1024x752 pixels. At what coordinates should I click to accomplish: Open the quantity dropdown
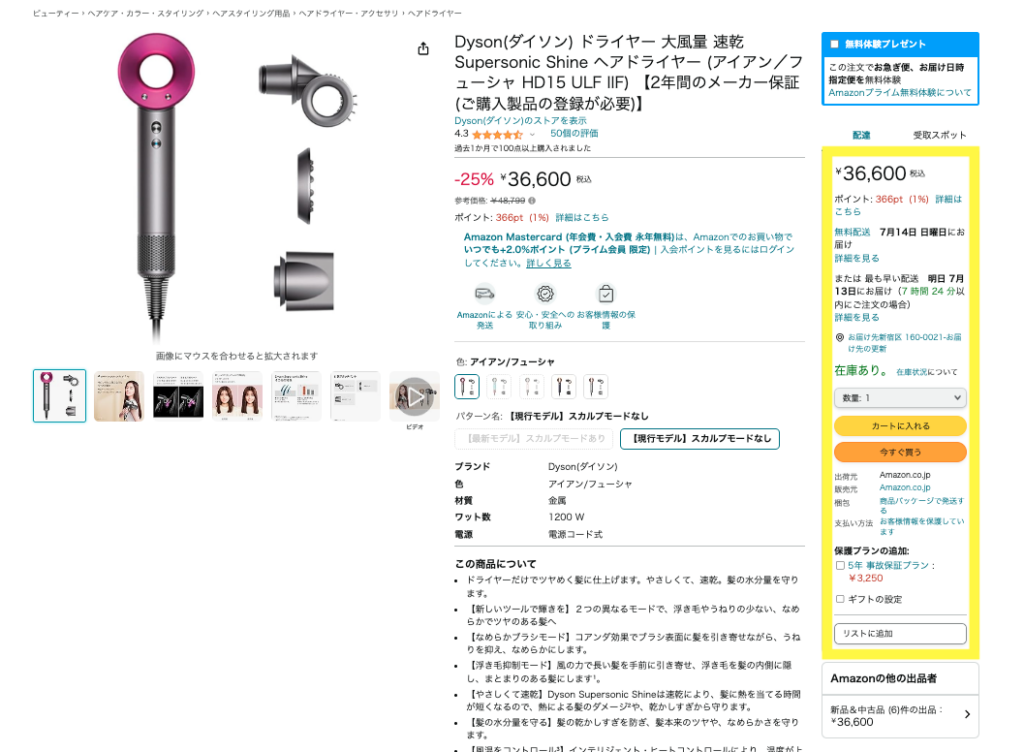pos(900,398)
